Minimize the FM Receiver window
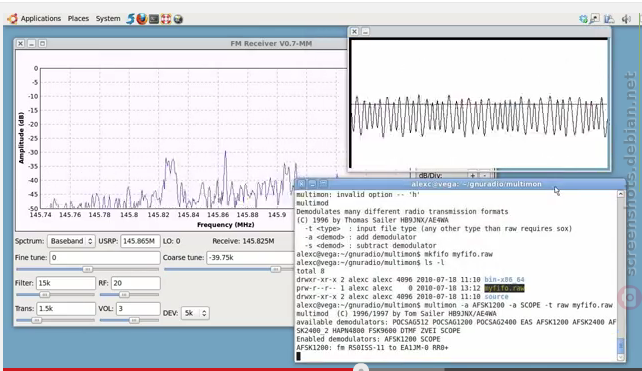Viewport: 642px width, 371px height. [x=31, y=43]
